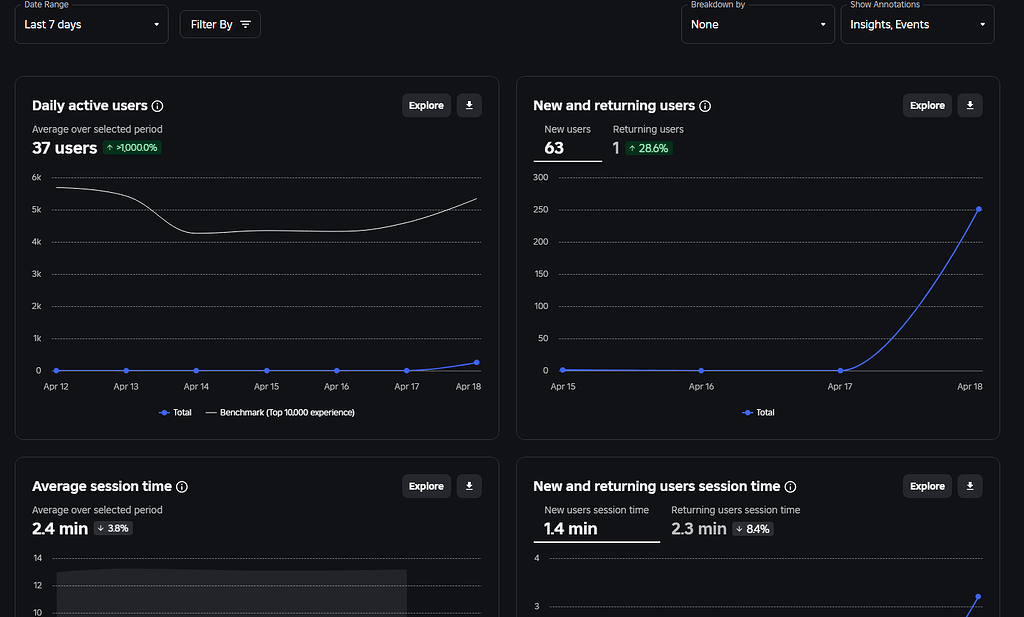
Task: Toggle the Total series on Daily active users
Action: 176,412
